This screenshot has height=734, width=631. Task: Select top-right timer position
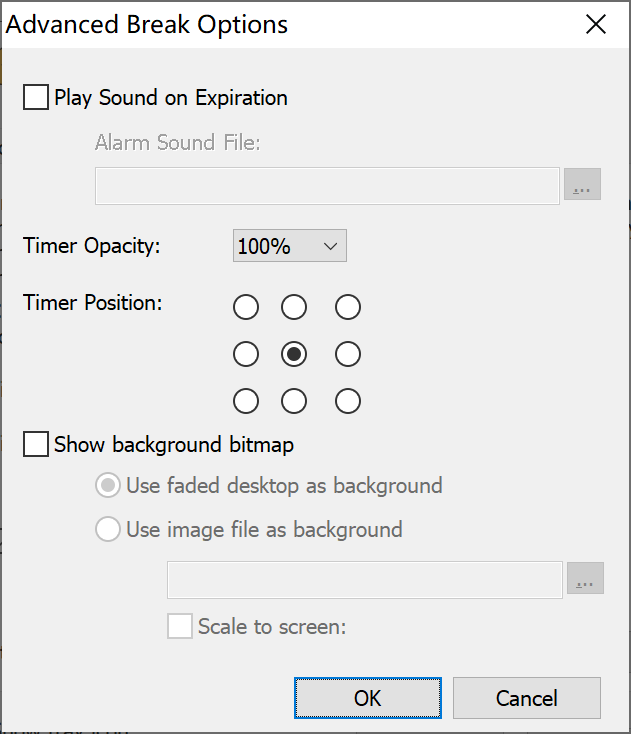tap(348, 307)
